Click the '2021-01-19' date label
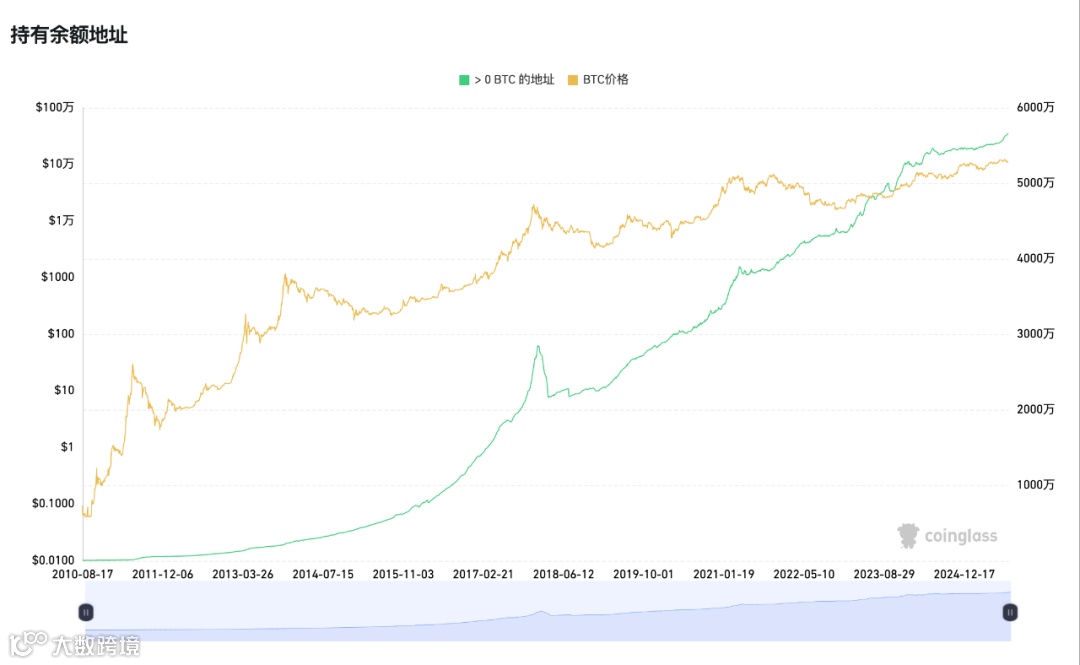 point(723,574)
